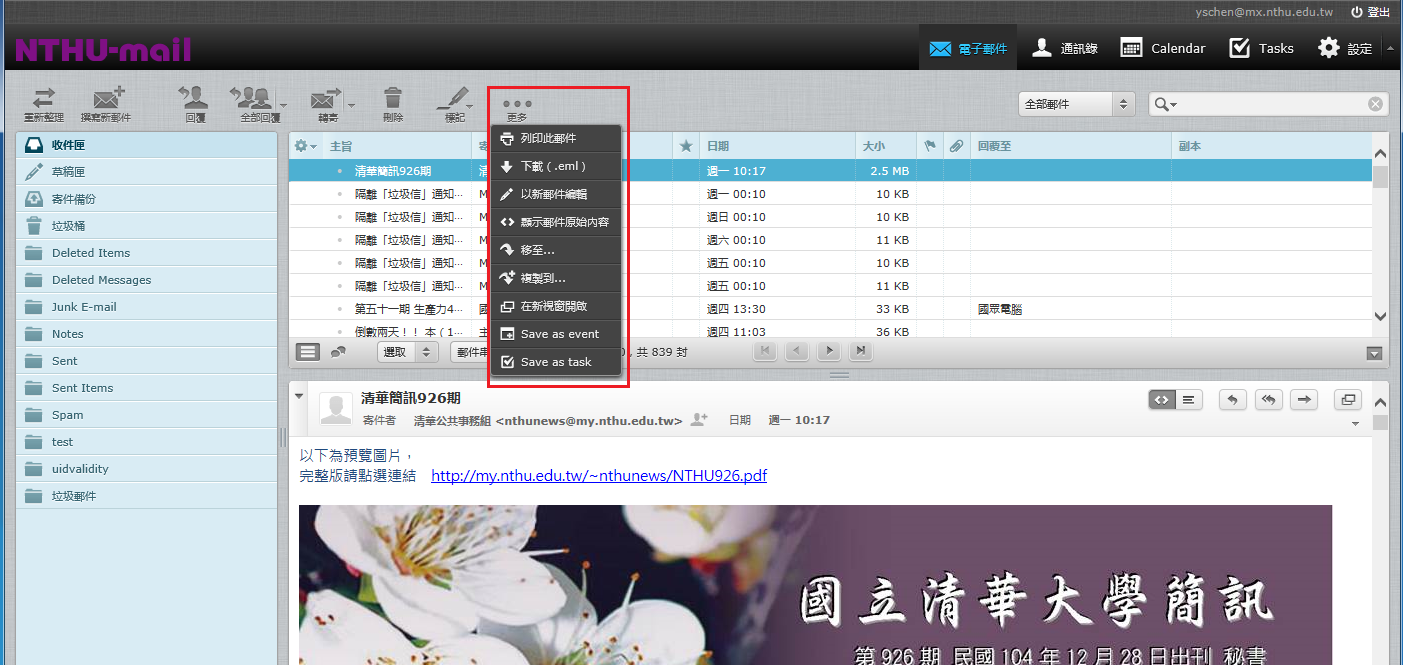Choose "Save as event" from the menu

559,334
